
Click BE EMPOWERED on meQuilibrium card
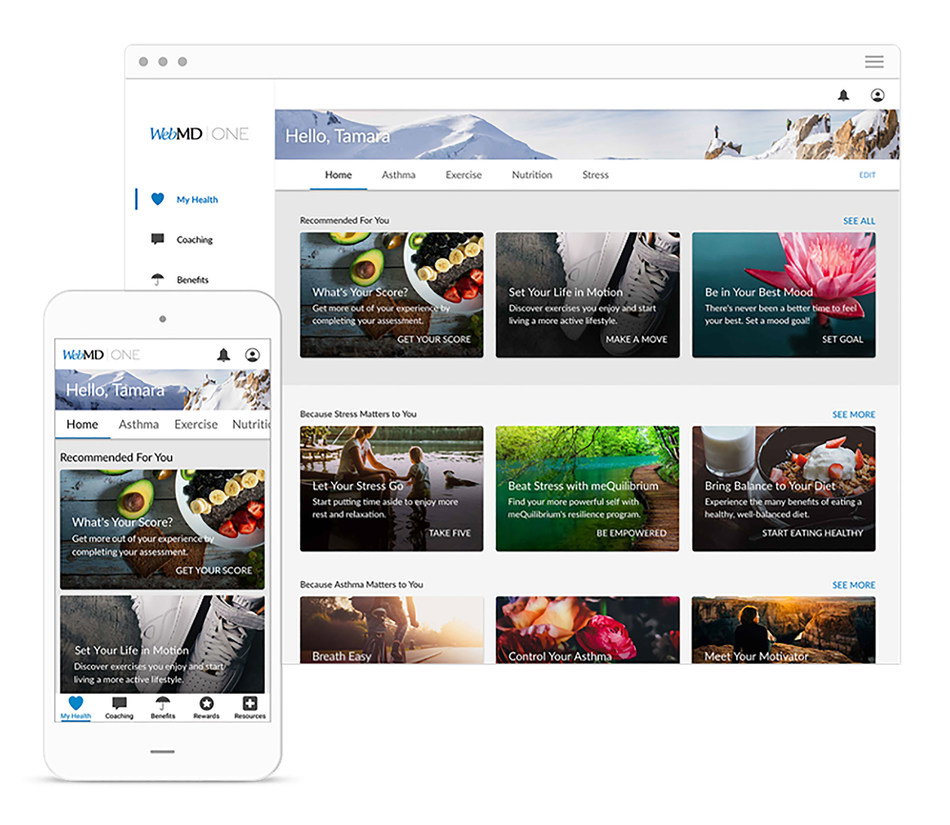pos(631,534)
